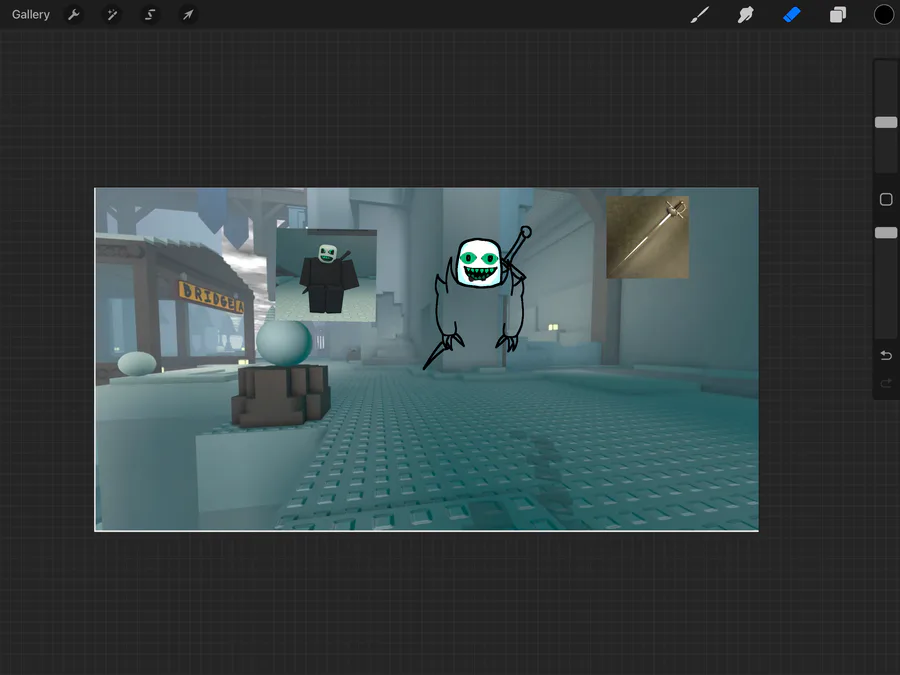Tap the Roblox character reference image
The height and width of the screenshot is (675, 900).
[x=326, y=275]
